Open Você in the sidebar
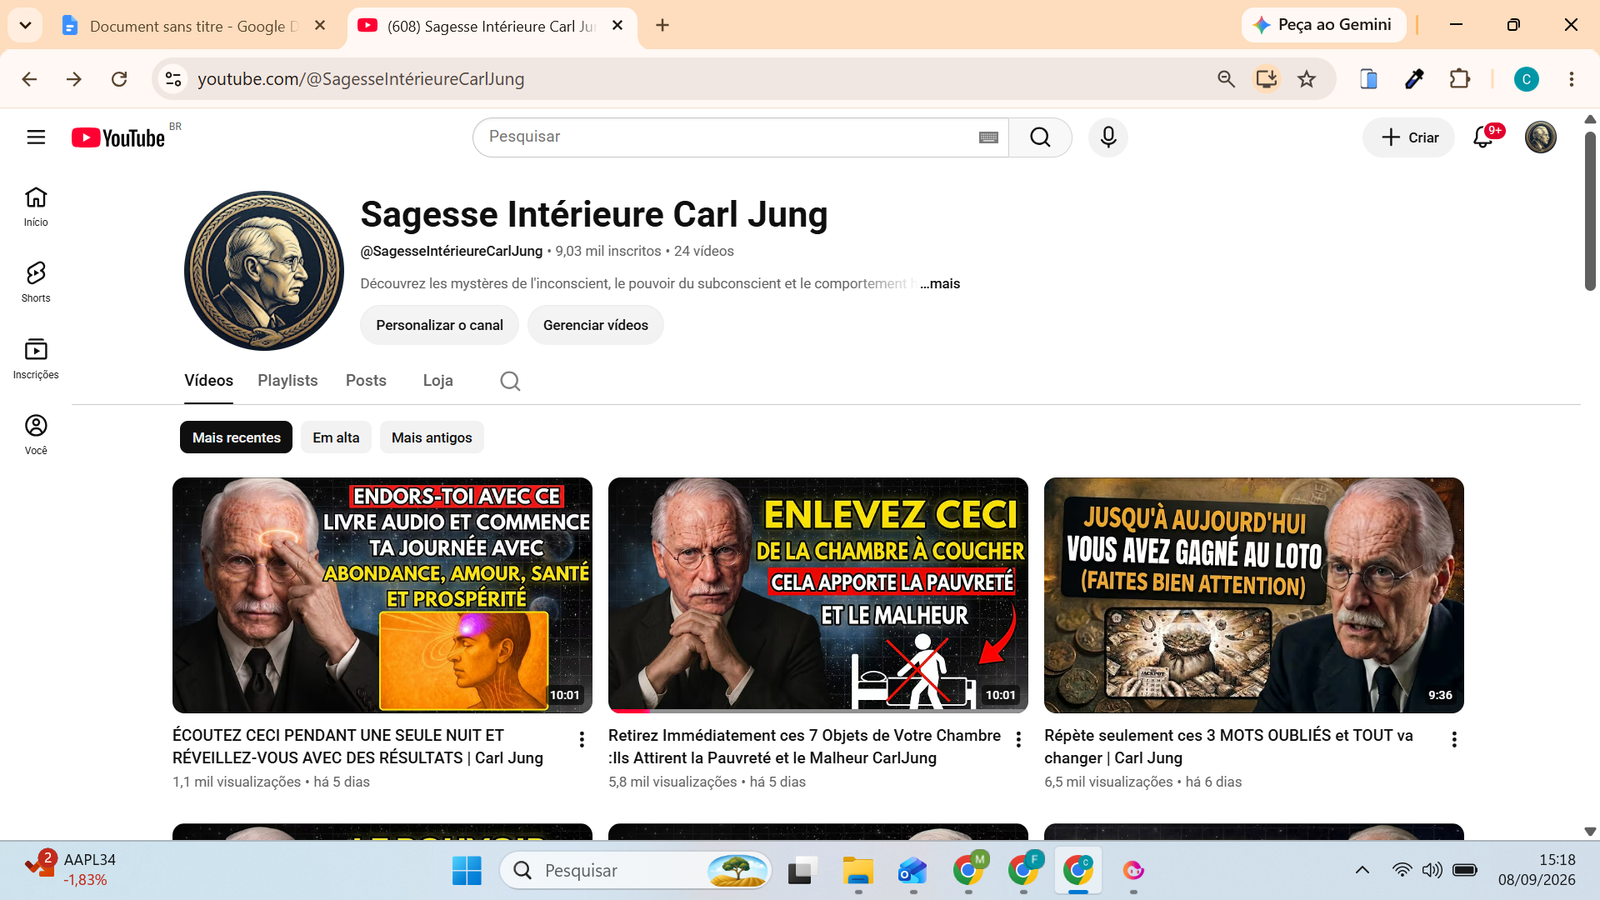This screenshot has width=1600, height=900. 36,435
